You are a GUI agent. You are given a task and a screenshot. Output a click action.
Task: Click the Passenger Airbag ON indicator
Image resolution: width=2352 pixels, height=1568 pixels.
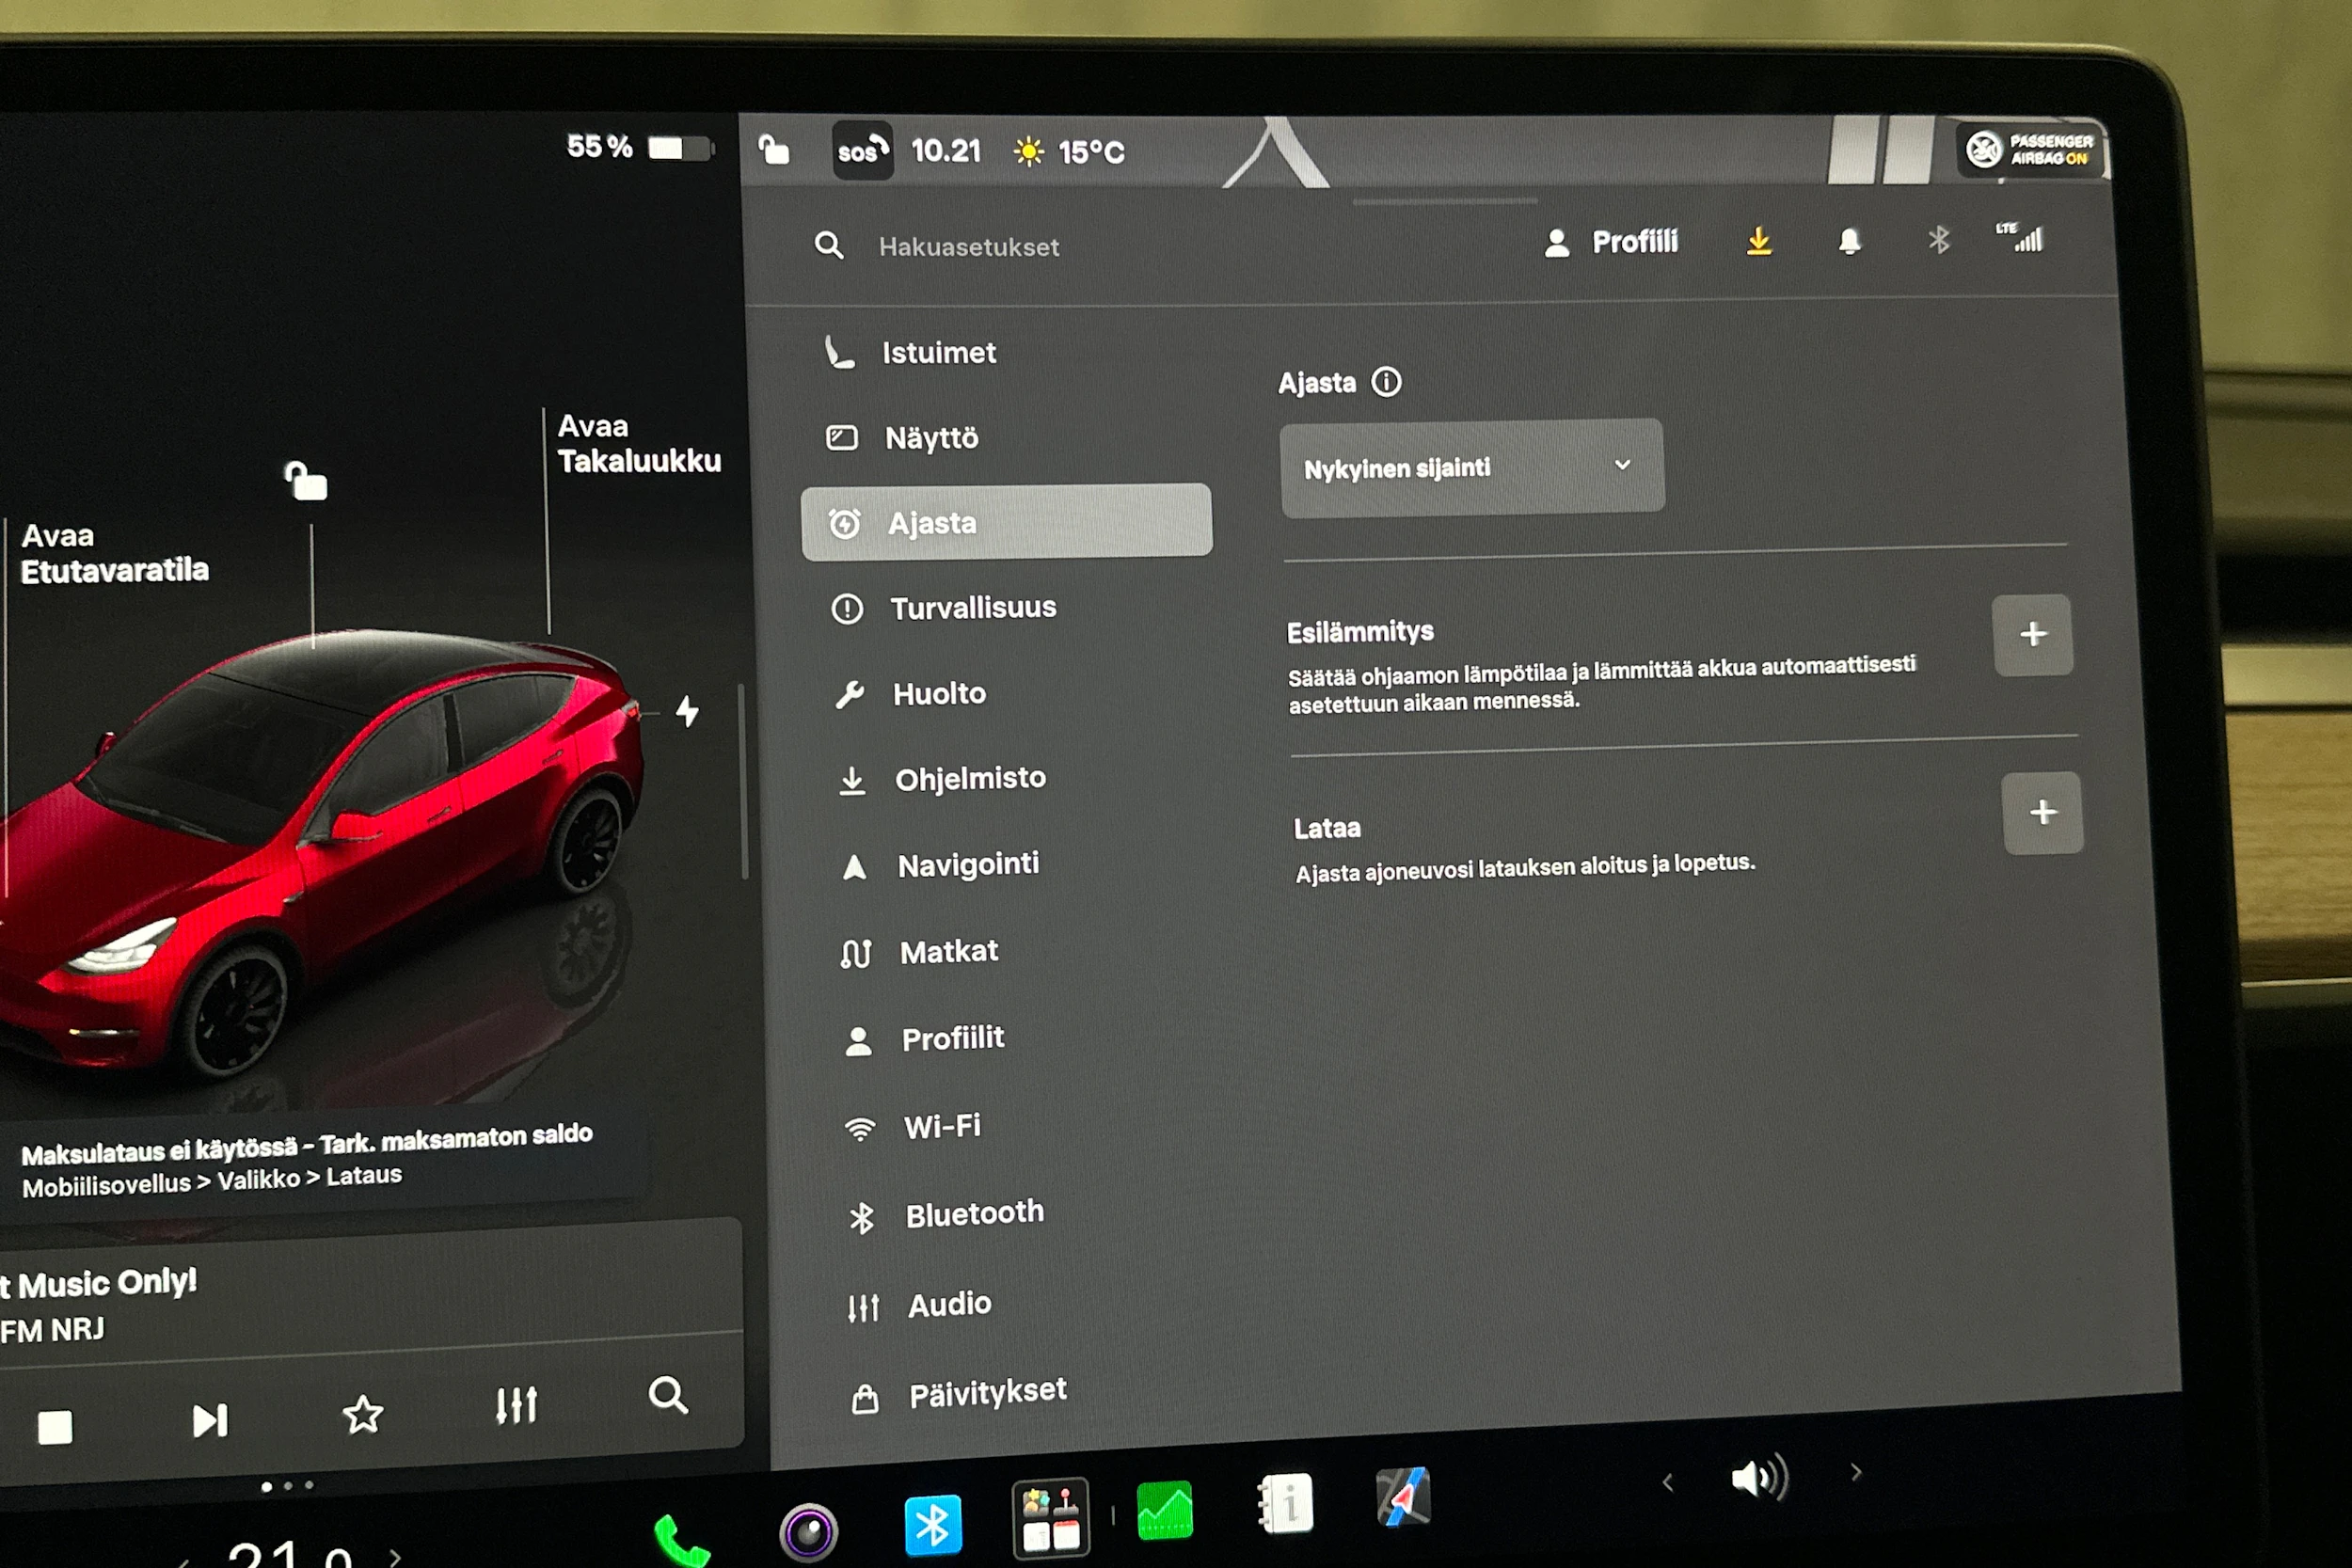(x=2031, y=150)
